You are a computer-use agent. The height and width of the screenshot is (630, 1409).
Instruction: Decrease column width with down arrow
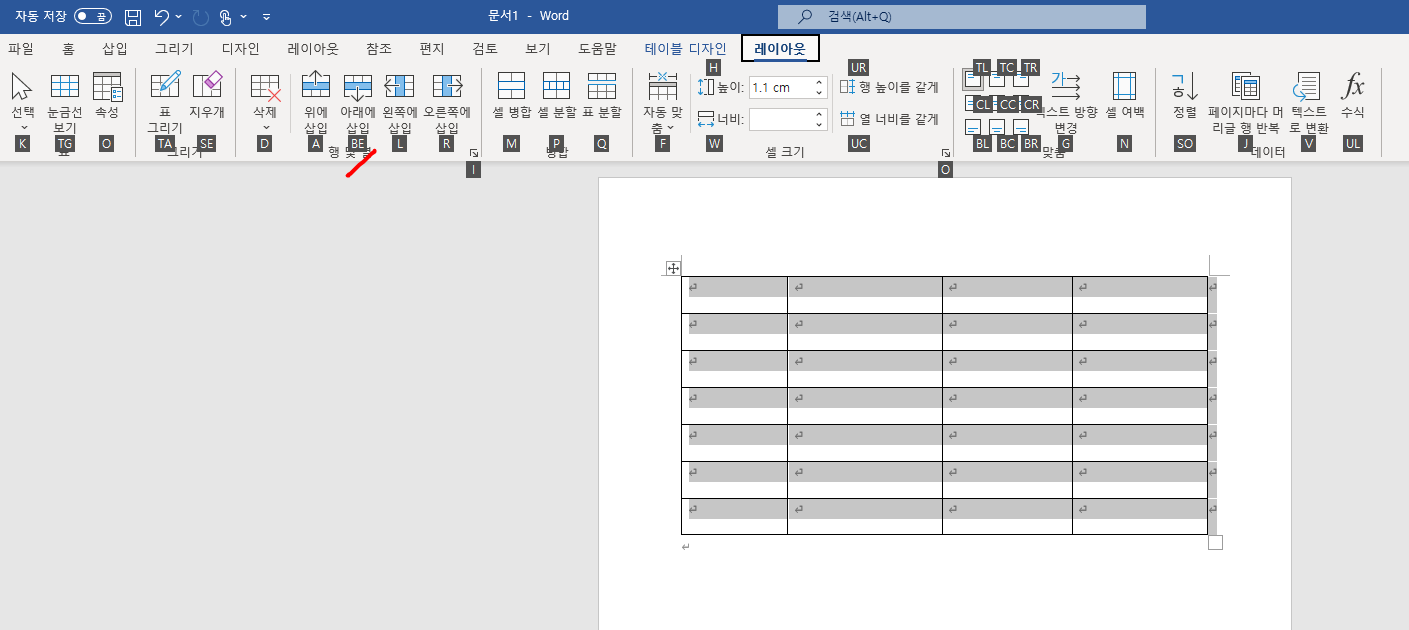click(820, 125)
